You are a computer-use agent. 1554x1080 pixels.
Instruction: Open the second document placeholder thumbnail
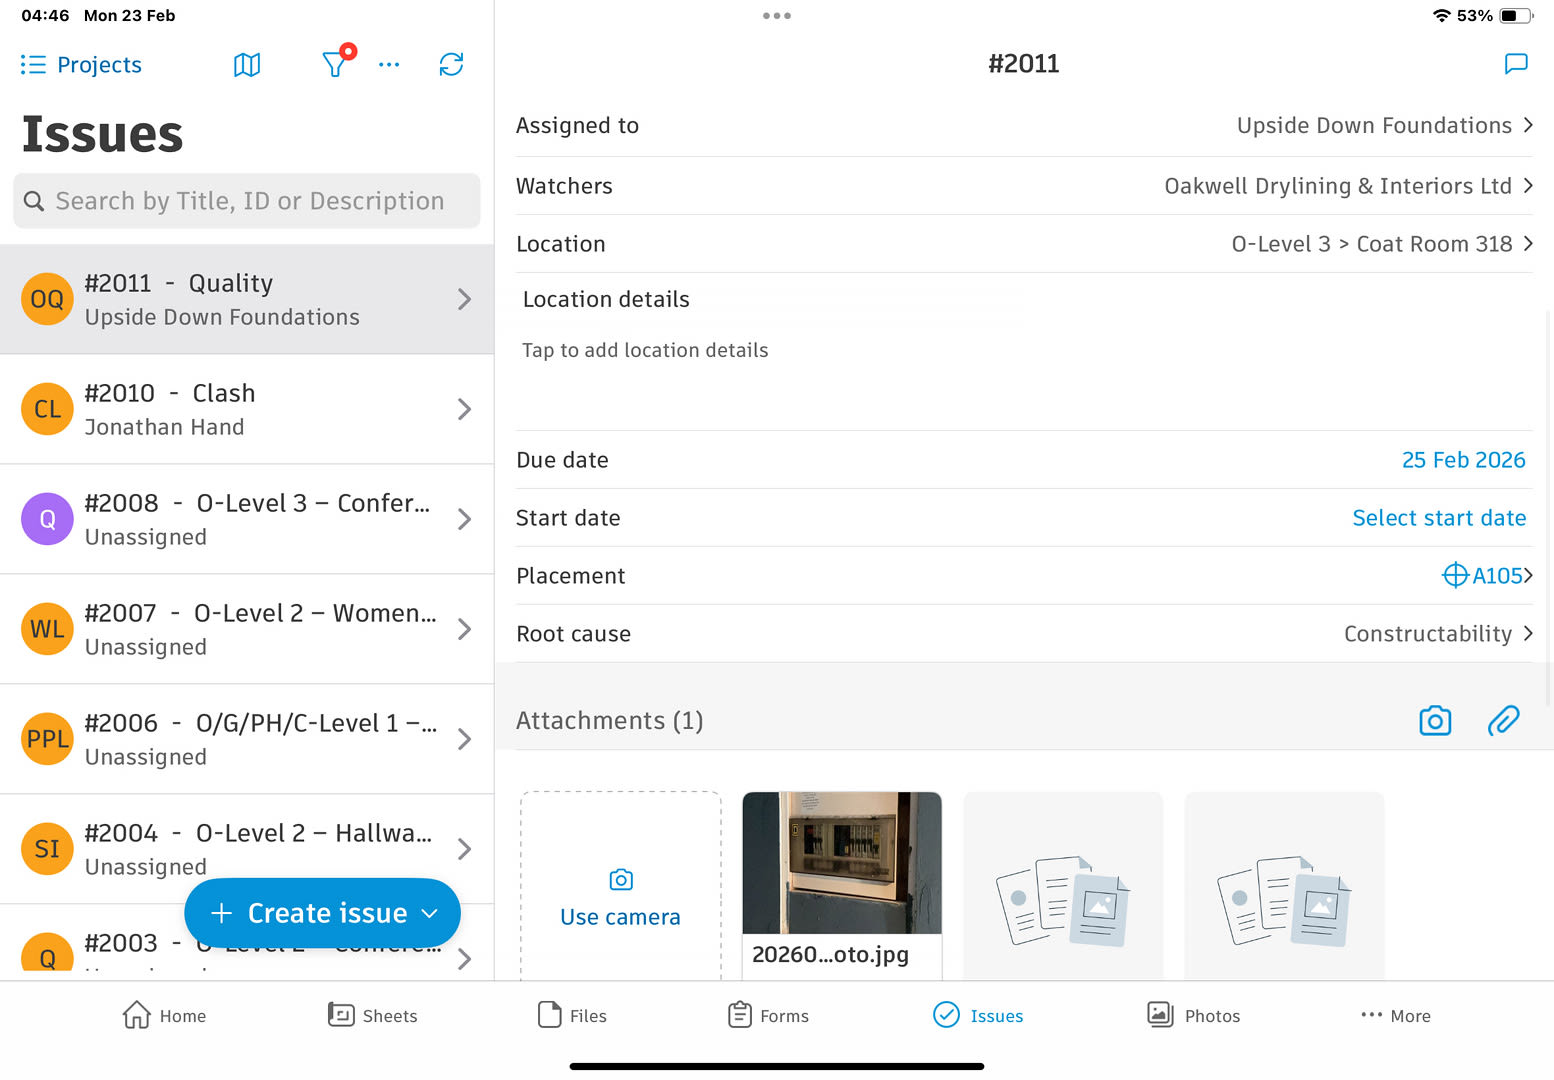tap(1284, 885)
